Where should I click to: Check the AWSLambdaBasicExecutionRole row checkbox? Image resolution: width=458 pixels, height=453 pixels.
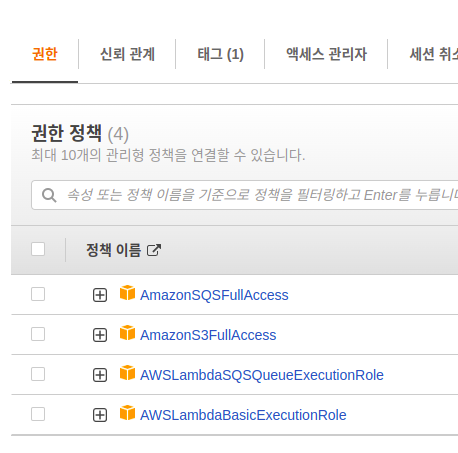[38, 414]
